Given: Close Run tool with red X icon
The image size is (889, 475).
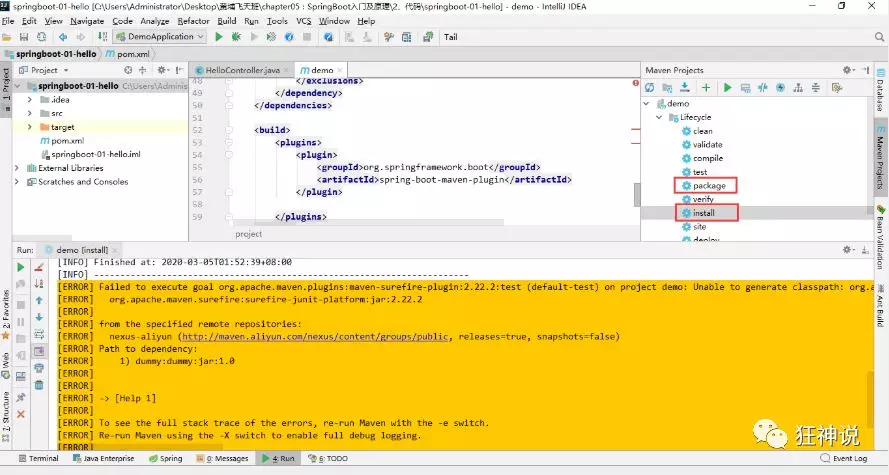Looking at the screenshot, I should pos(21,414).
